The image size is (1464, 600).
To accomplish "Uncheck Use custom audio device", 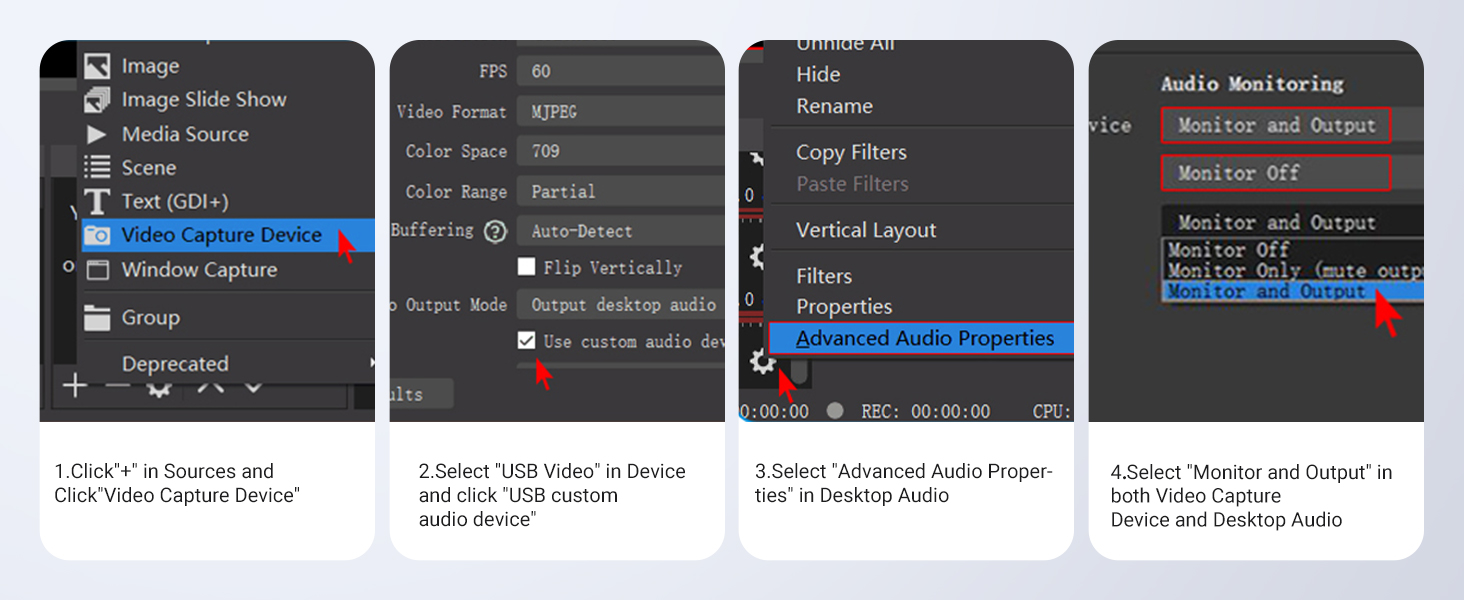I will click(x=525, y=341).
